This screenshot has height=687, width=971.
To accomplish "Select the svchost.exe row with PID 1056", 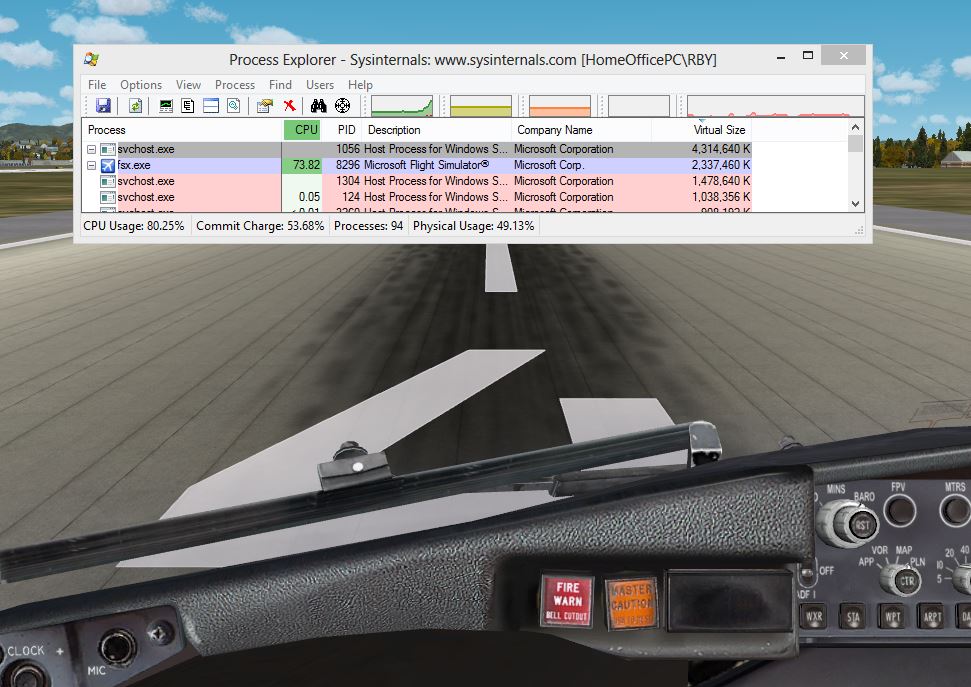I will (417, 149).
